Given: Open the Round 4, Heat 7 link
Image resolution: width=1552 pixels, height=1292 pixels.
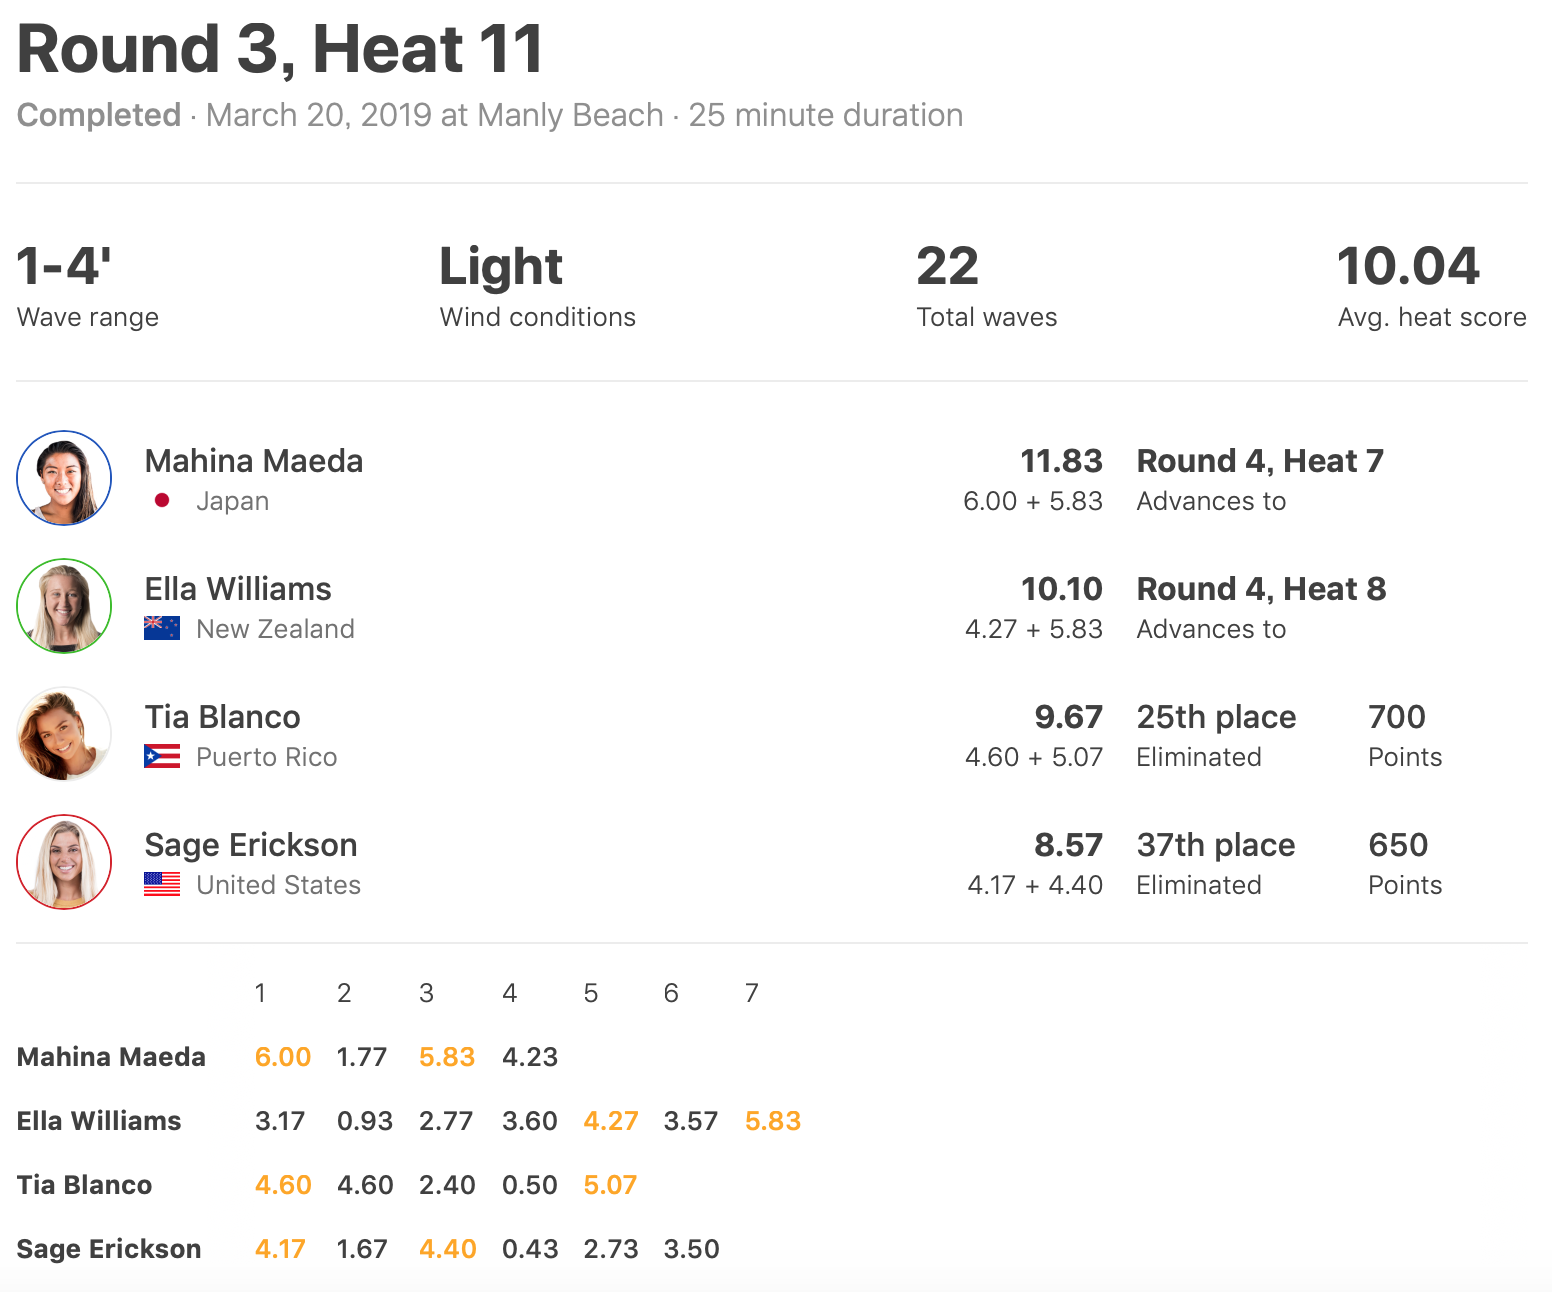Looking at the screenshot, I should 1260,461.
